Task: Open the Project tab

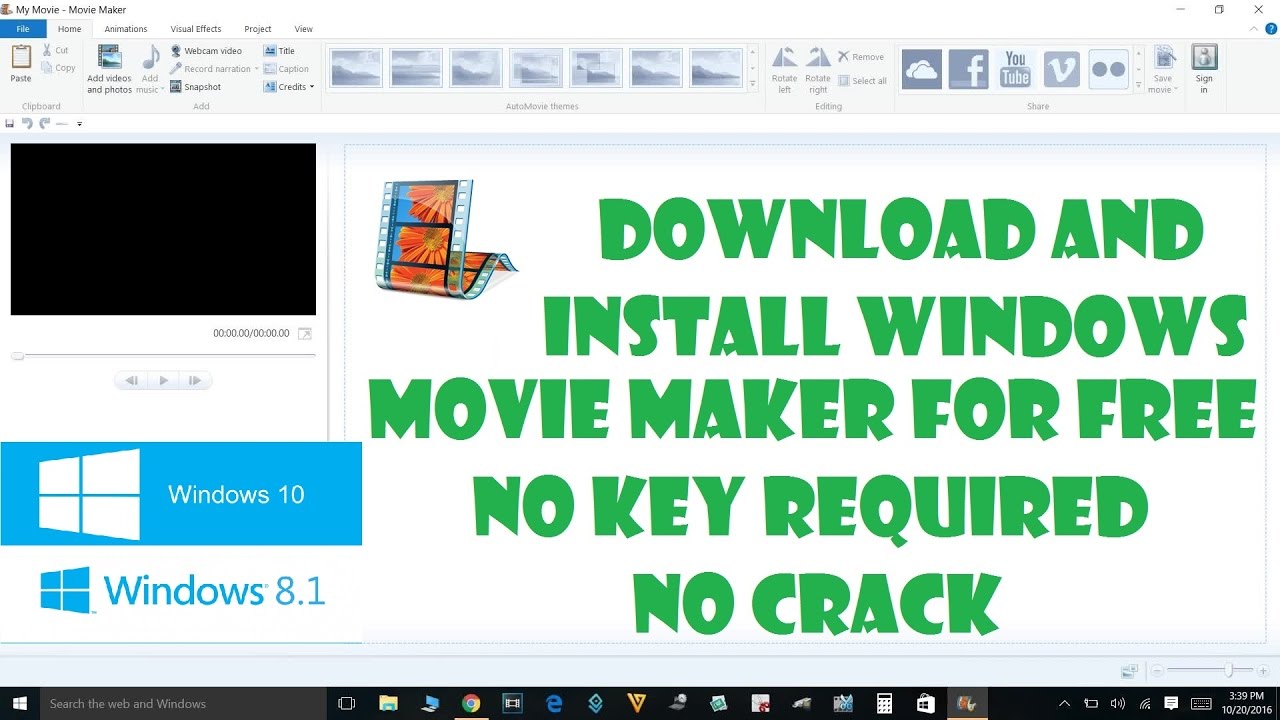Action: [x=258, y=29]
